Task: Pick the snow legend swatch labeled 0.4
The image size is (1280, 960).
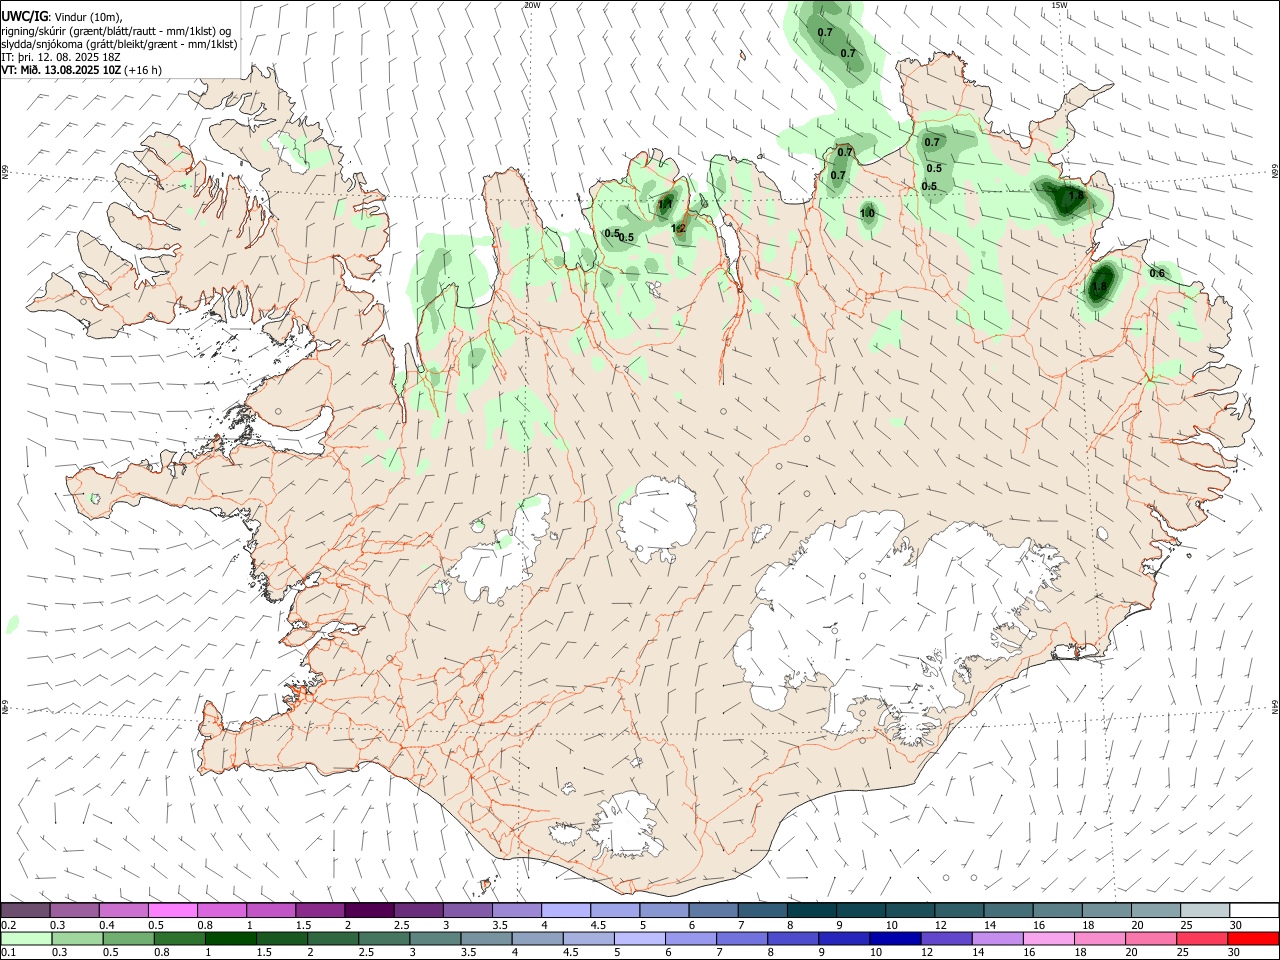Action: point(123,910)
